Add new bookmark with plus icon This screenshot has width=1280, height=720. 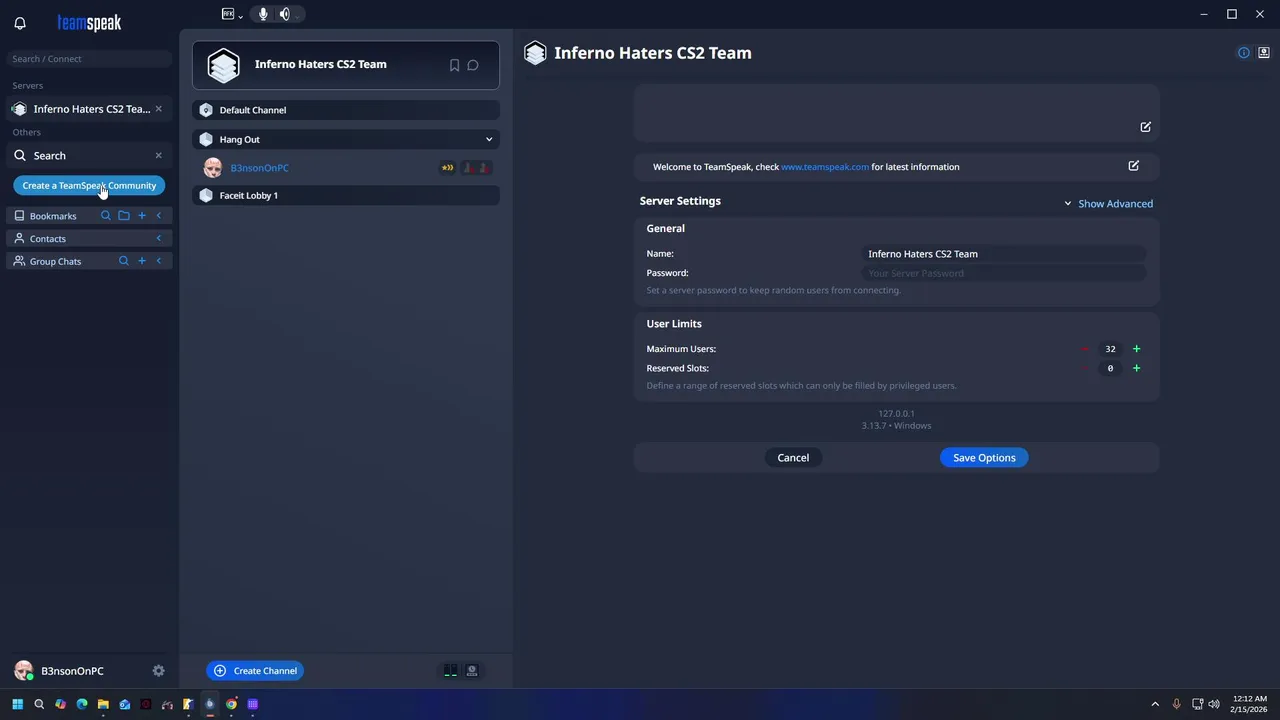pyautogui.click(x=142, y=216)
